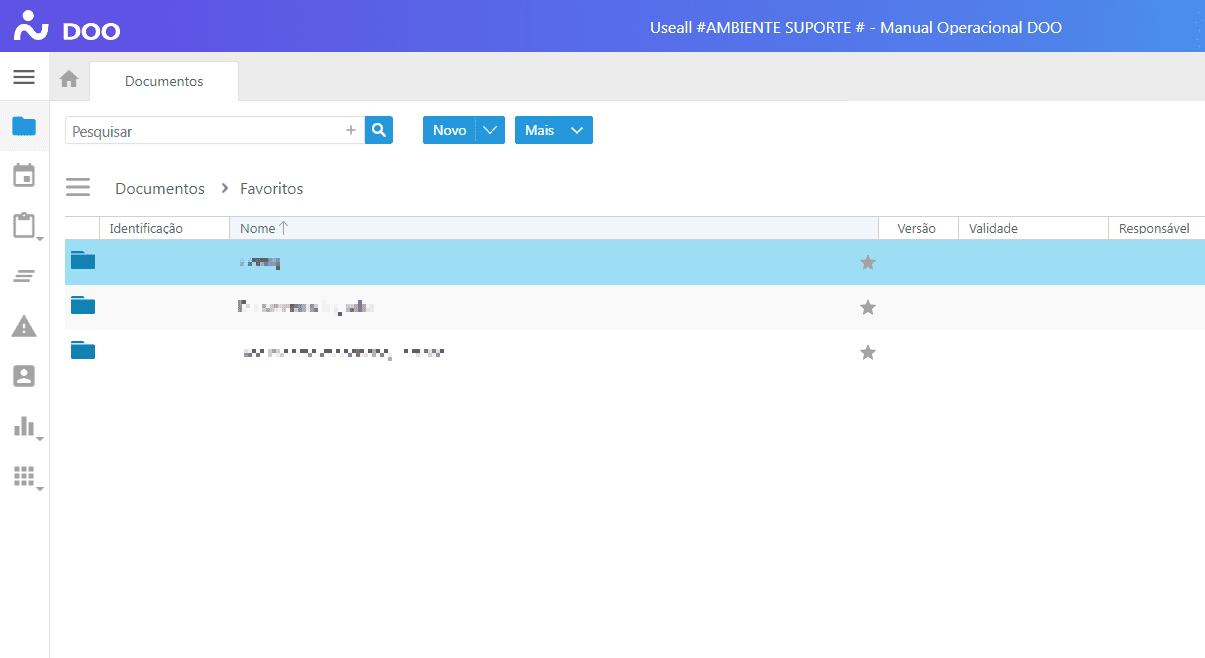Toggle the star on the third folder
The image size is (1205, 658).
pyautogui.click(x=868, y=352)
